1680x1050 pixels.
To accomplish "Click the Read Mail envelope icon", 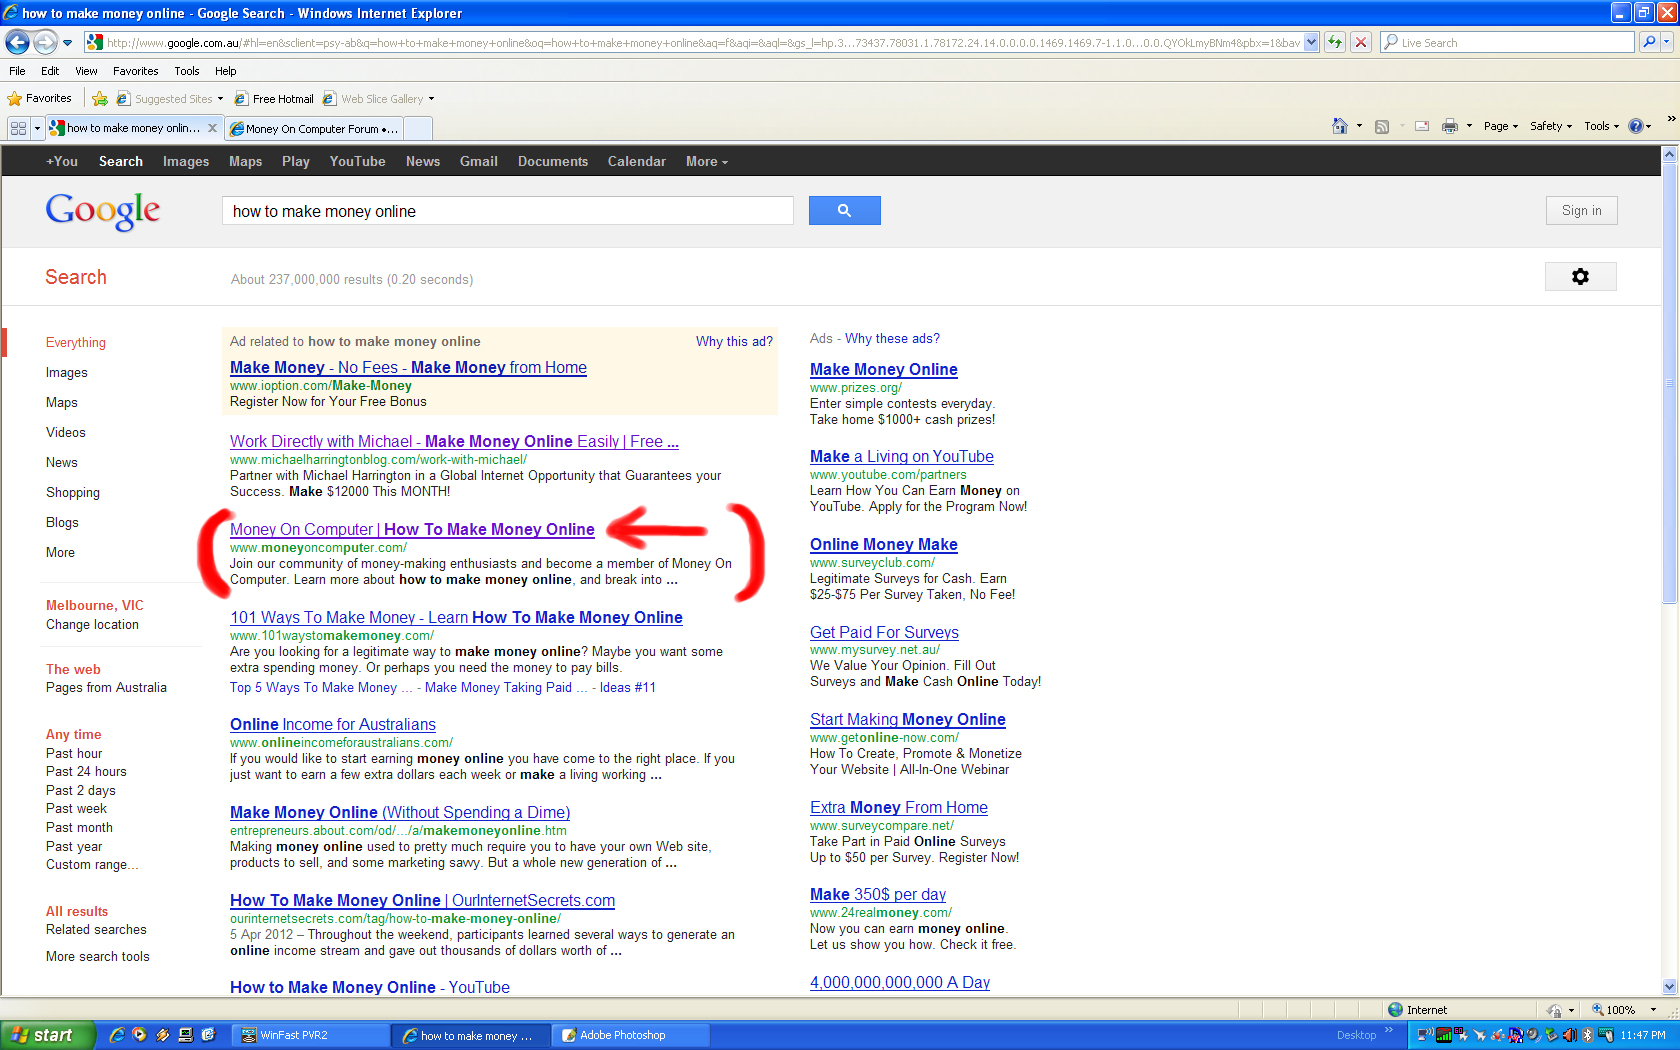I will click(1421, 126).
